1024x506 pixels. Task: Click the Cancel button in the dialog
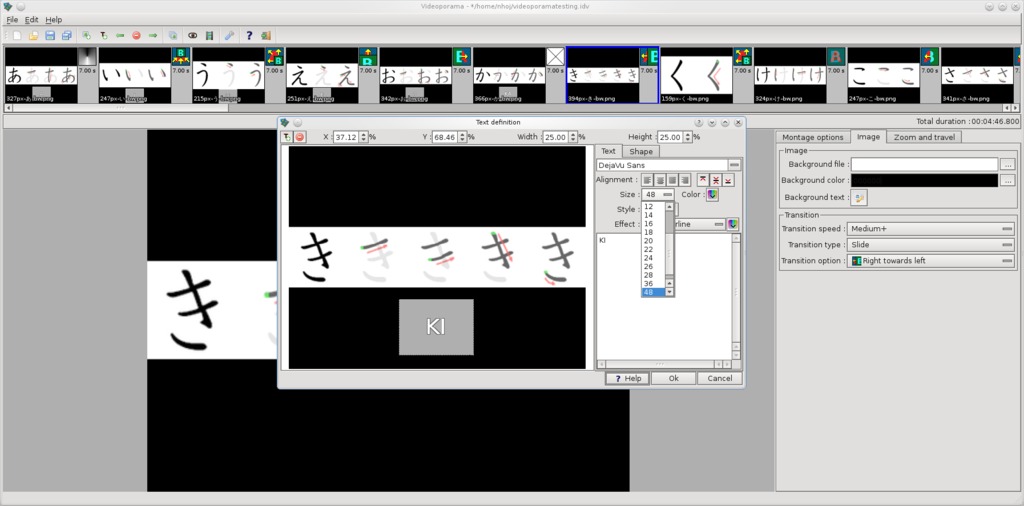[x=720, y=379]
